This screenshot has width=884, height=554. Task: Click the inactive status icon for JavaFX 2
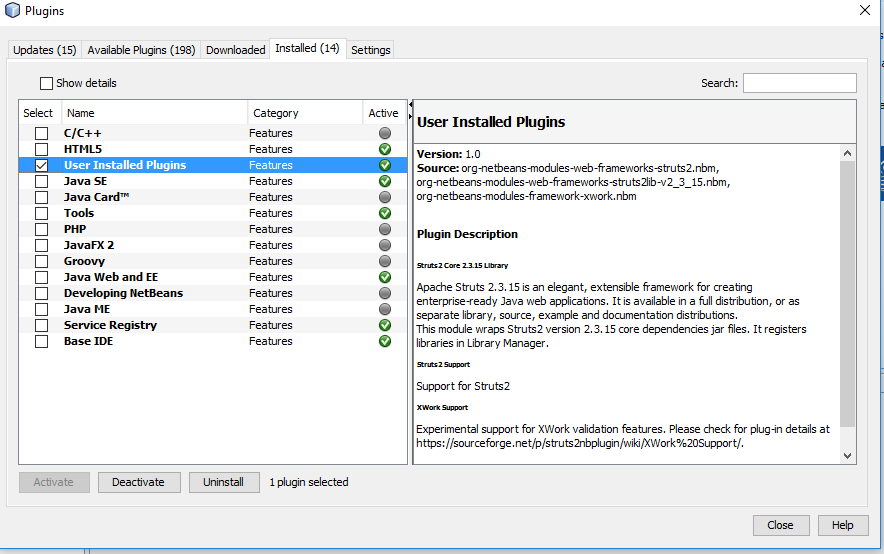click(385, 245)
